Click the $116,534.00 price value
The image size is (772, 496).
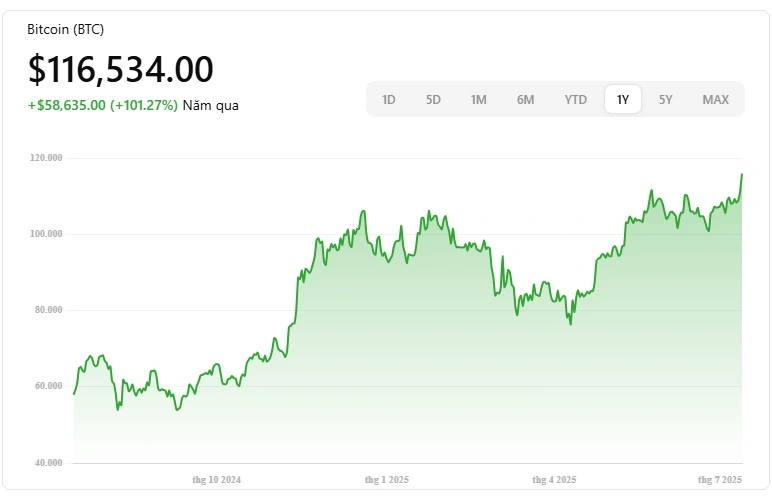[120, 69]
